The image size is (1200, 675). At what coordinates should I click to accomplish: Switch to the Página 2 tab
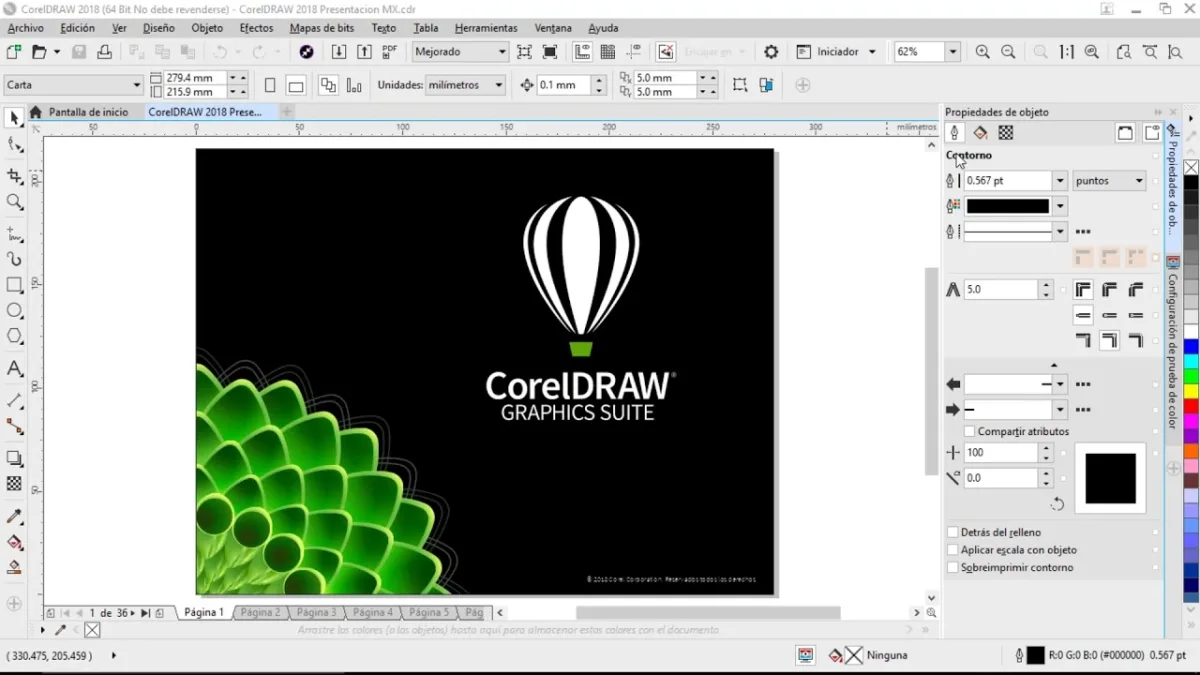tap(260, 612)
